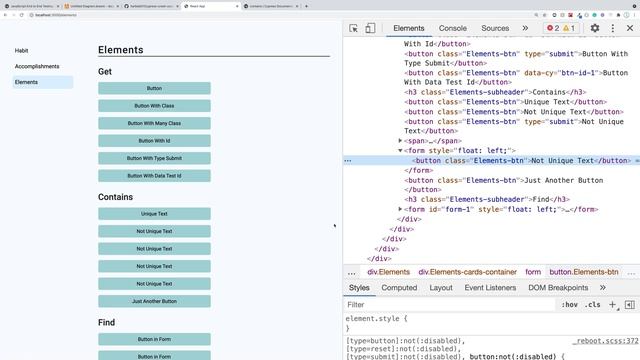Collapse the form style float left node
640x360 pixels.
click(400, 151)
